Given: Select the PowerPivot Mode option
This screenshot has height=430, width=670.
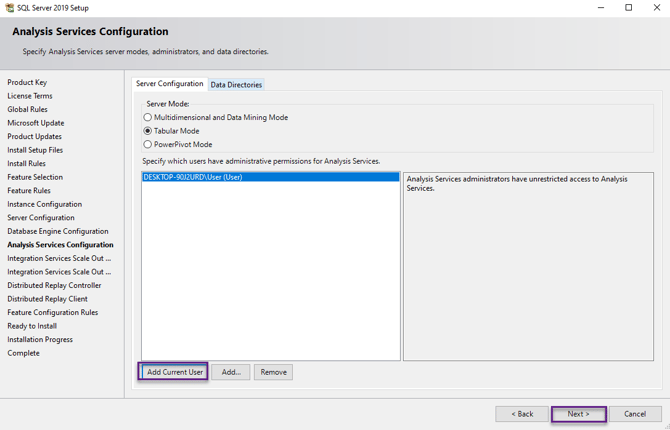Looking at the screenshot, I should click(x=148, y=145).
